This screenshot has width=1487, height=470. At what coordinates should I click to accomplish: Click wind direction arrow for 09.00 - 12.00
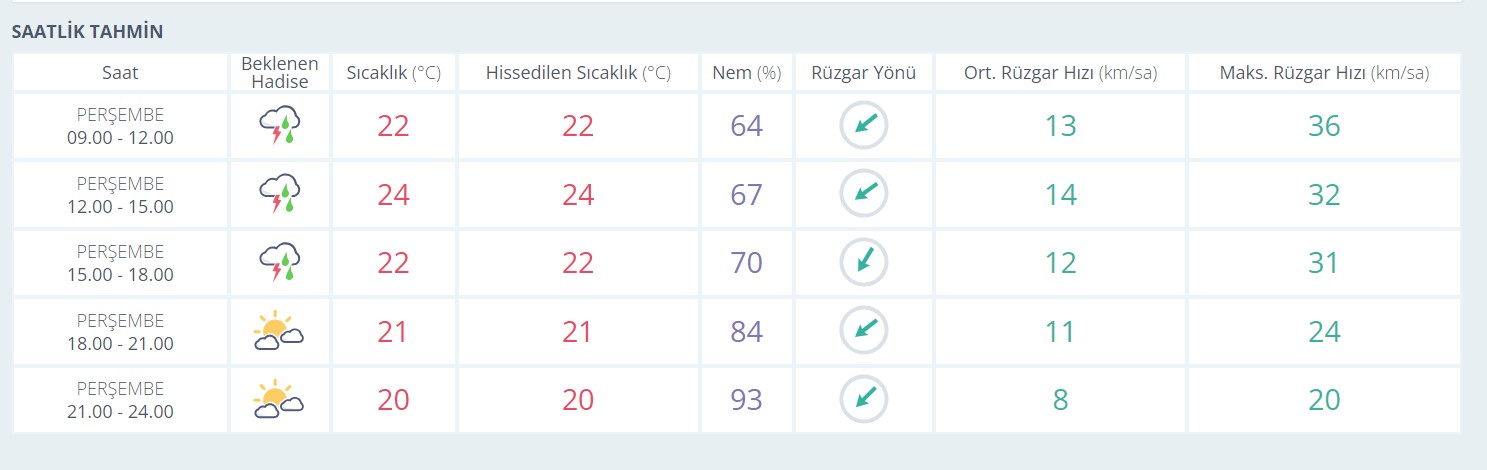(x=864, y=126)
